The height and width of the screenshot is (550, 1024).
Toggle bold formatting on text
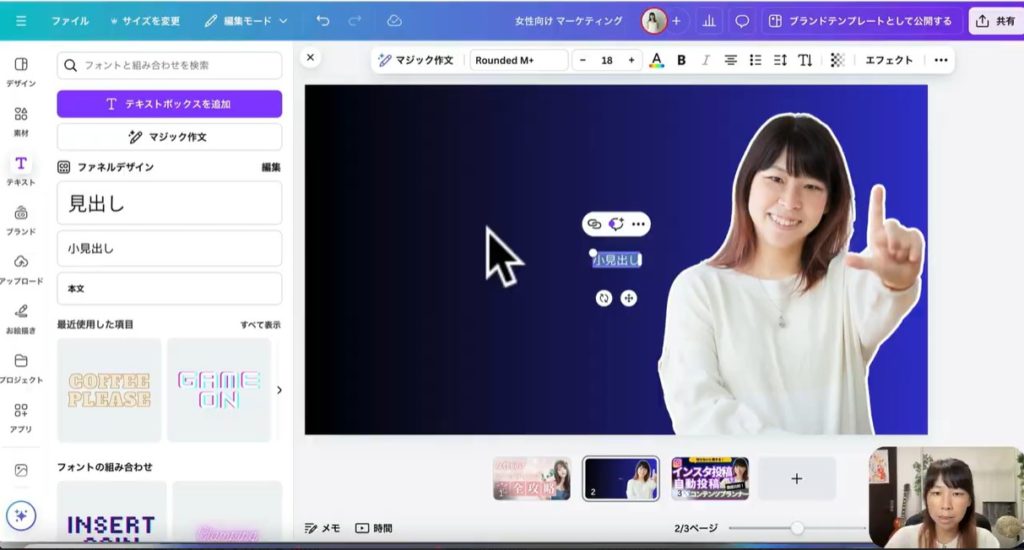[681, 60]
